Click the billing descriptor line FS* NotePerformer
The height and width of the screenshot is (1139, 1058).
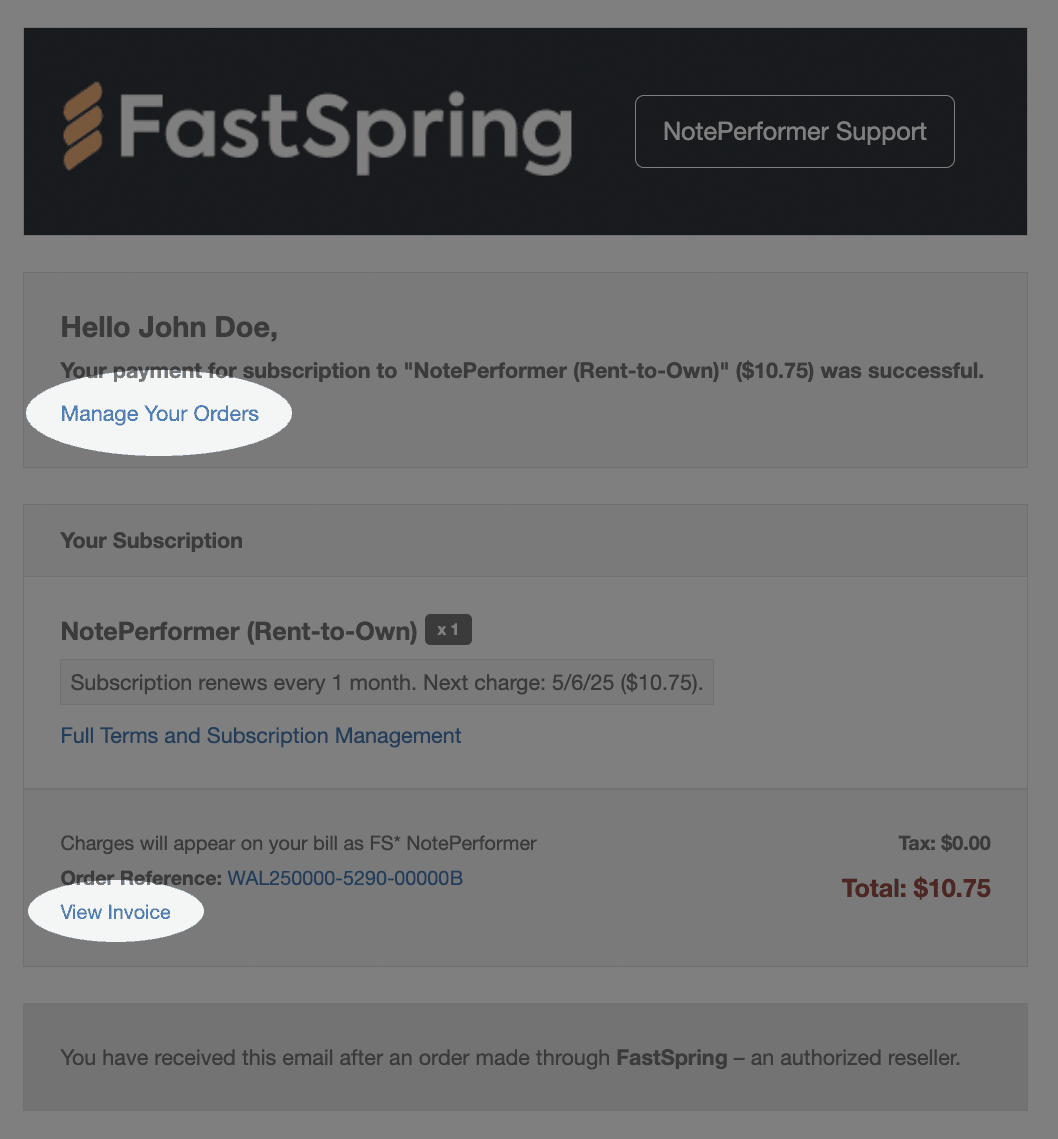pyautogui.click(x=298, y=843)
